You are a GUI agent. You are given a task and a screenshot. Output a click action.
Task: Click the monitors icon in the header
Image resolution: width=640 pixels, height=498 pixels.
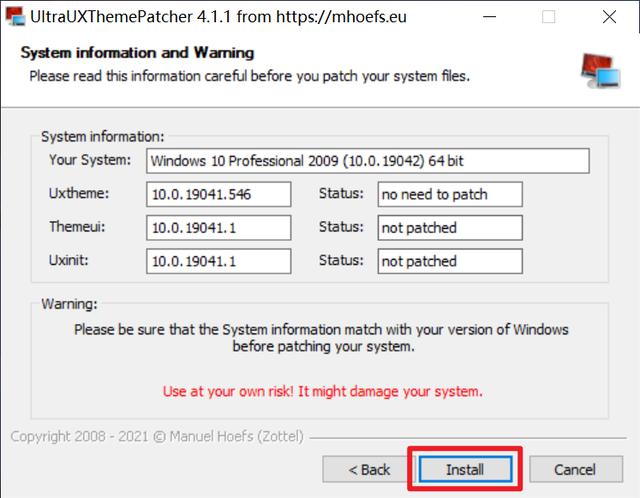pos(602,67)
